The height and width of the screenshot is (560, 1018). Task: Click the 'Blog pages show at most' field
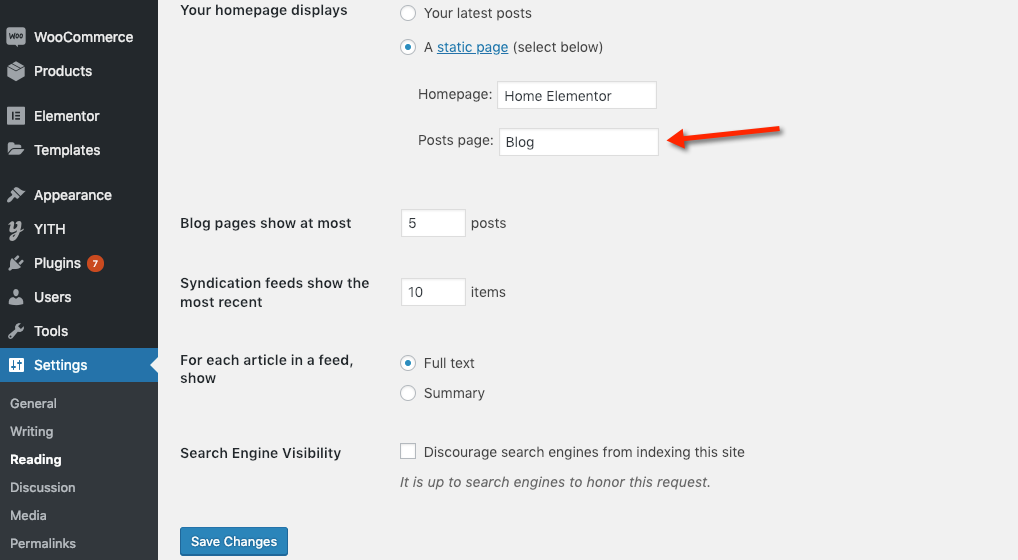(433, 223)
